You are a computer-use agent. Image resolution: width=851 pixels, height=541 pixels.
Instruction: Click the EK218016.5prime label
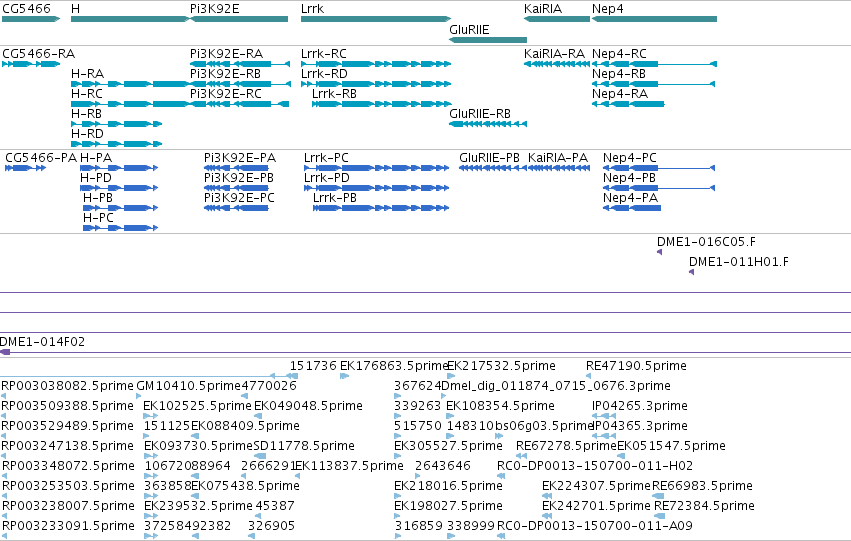tap(448, 486)
